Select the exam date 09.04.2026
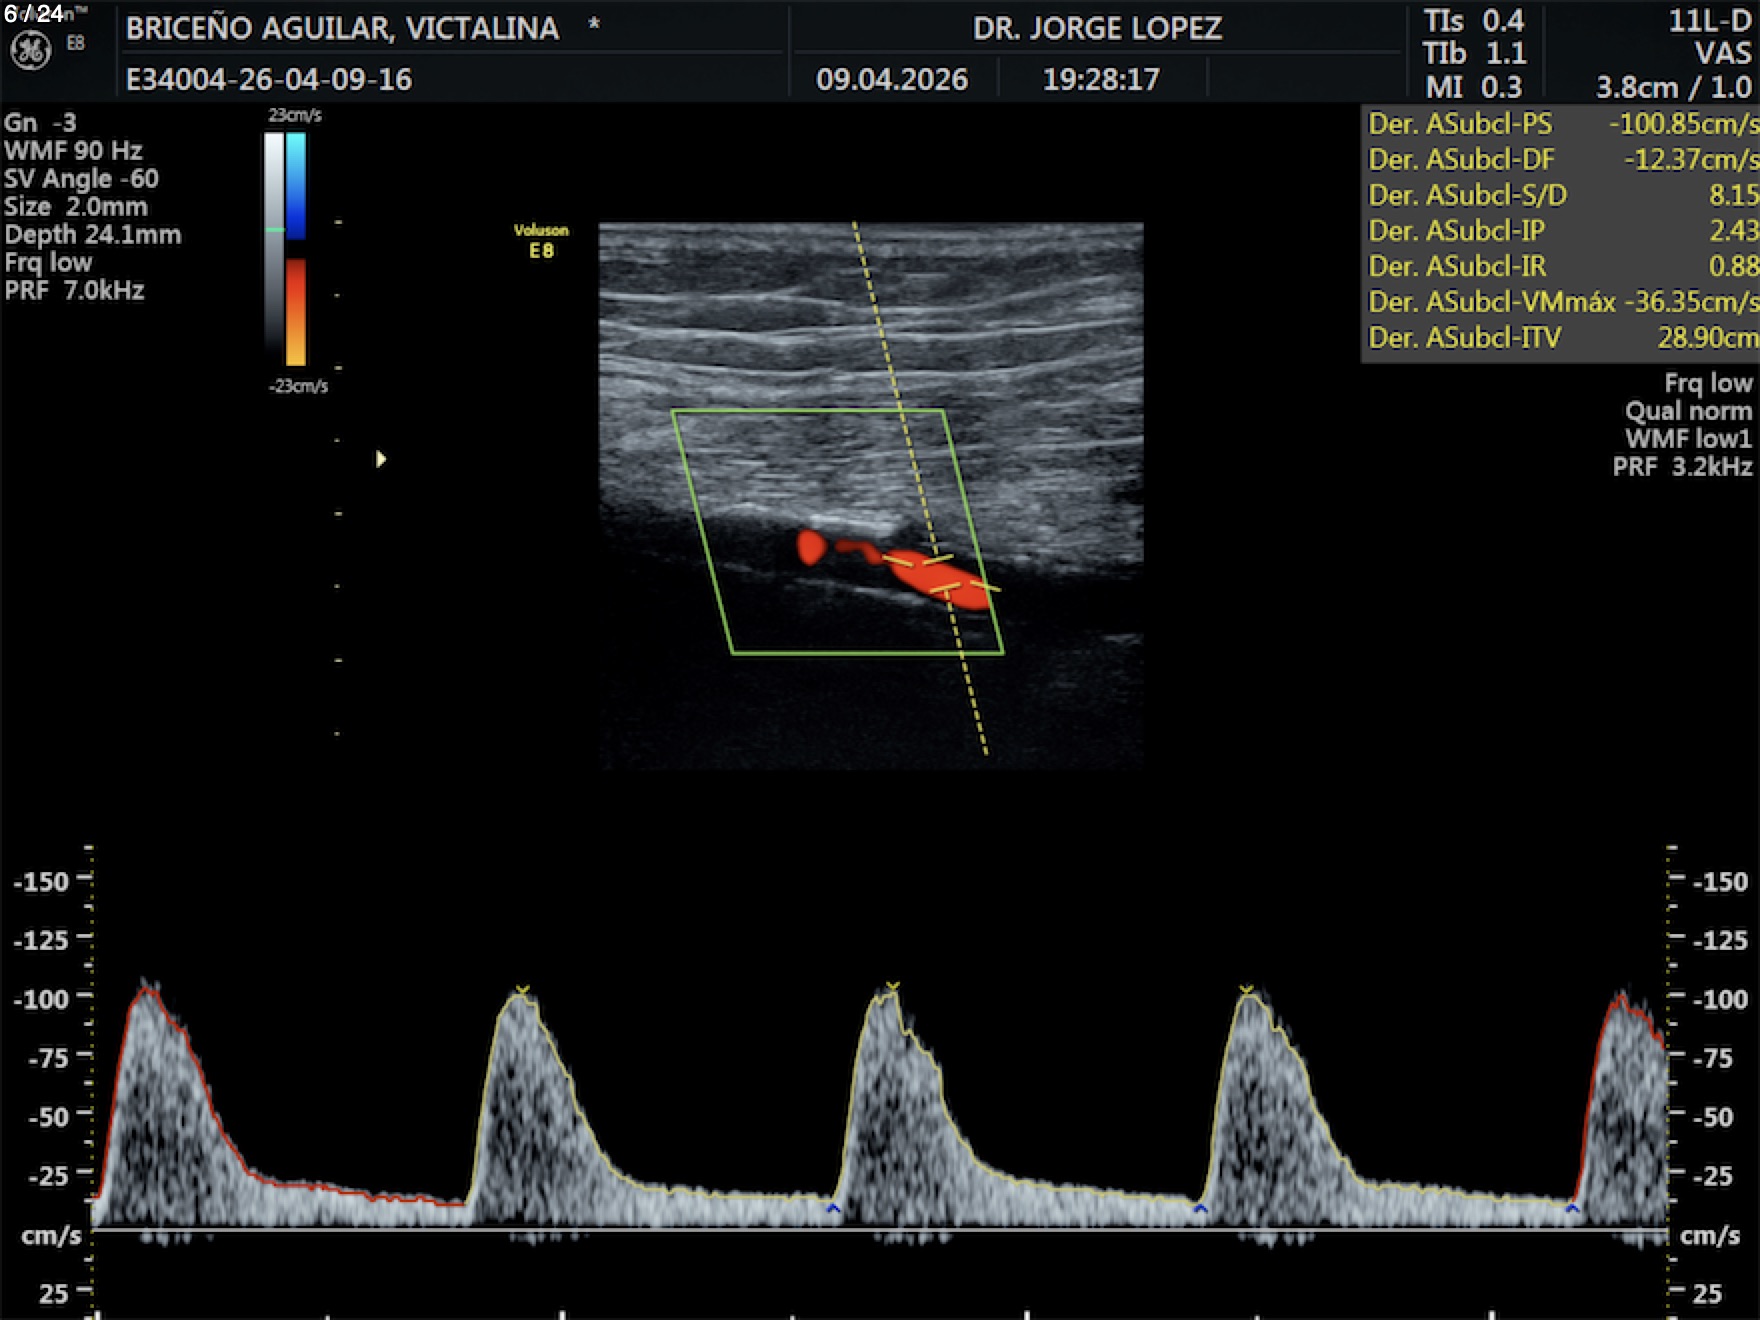 tap(891, 79)
